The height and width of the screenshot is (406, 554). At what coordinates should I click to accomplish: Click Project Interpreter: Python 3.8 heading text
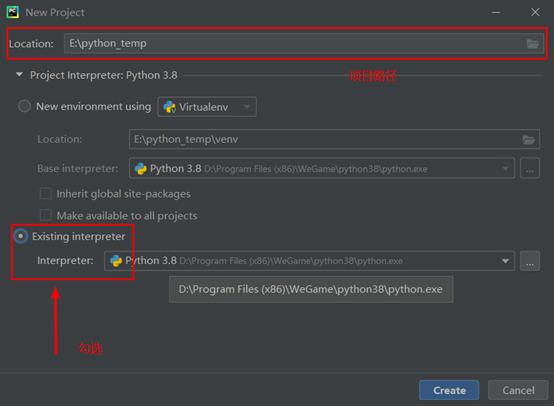[104, 75]
